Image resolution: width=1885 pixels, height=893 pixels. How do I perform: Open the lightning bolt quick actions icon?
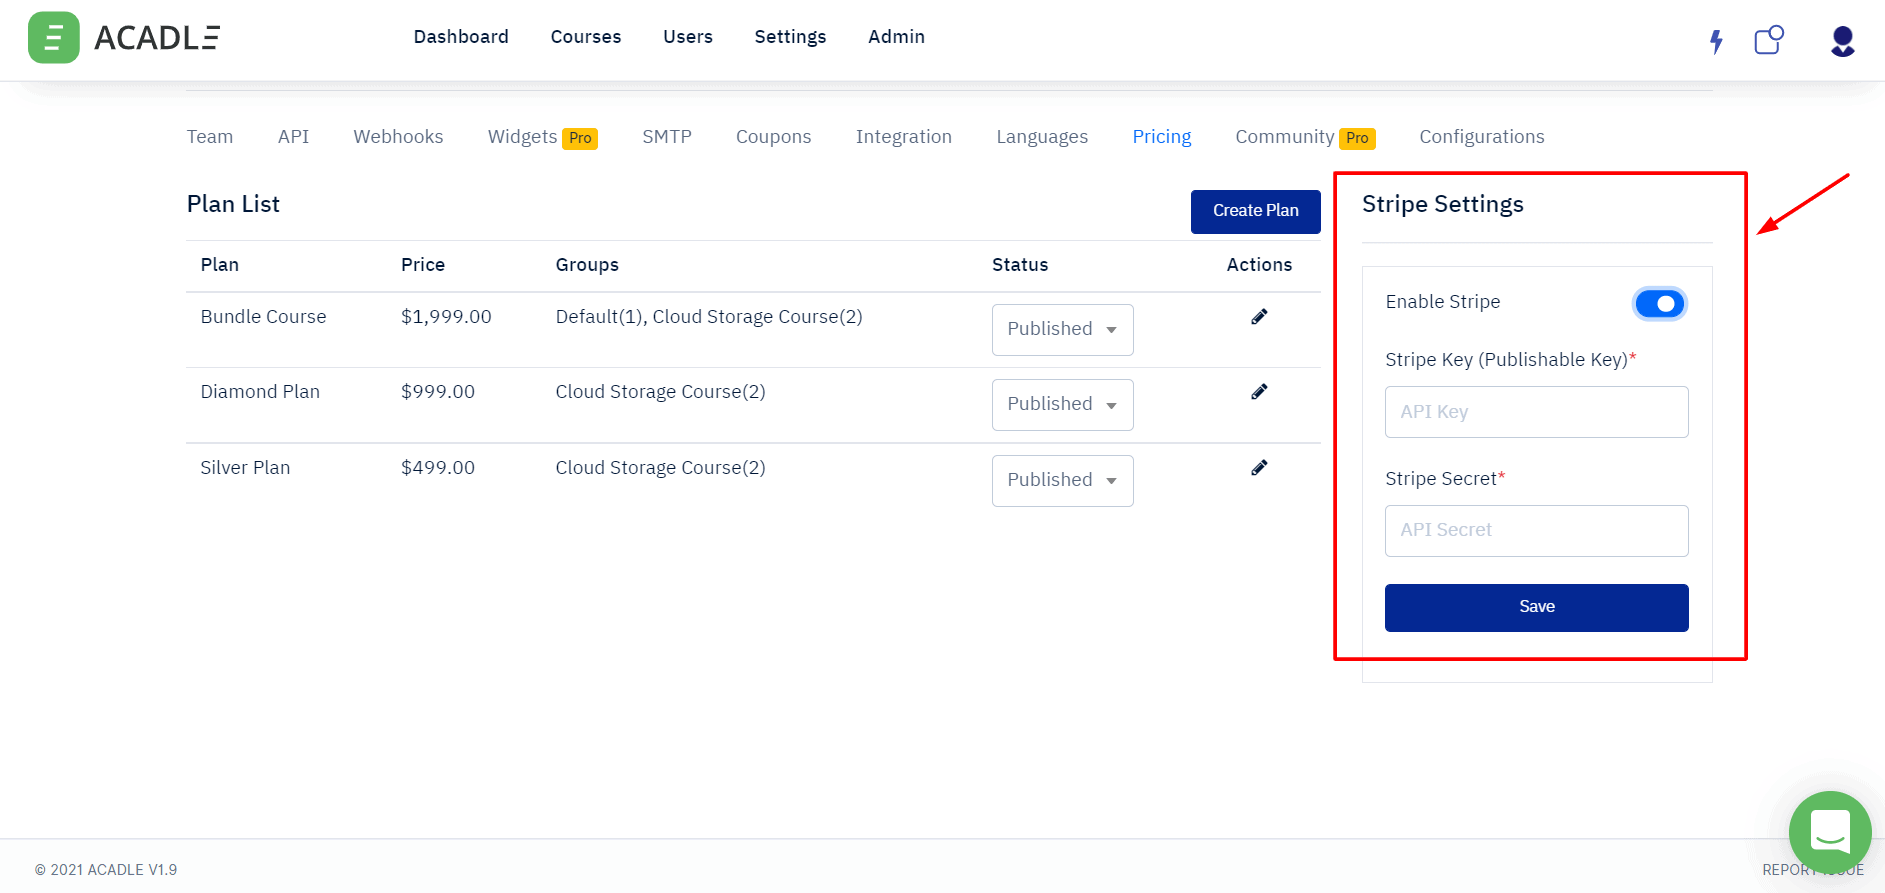tap(1716, 41)
